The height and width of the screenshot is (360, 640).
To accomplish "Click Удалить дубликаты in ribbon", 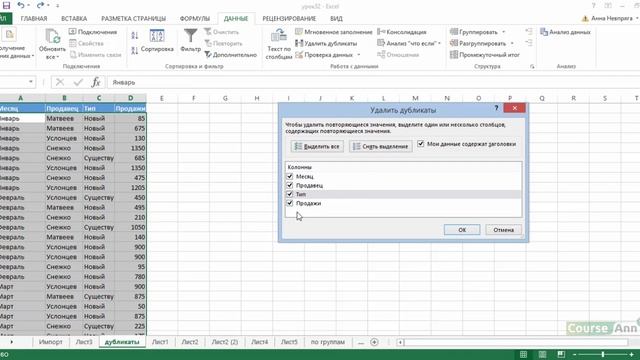I will (x=326, y=43).
